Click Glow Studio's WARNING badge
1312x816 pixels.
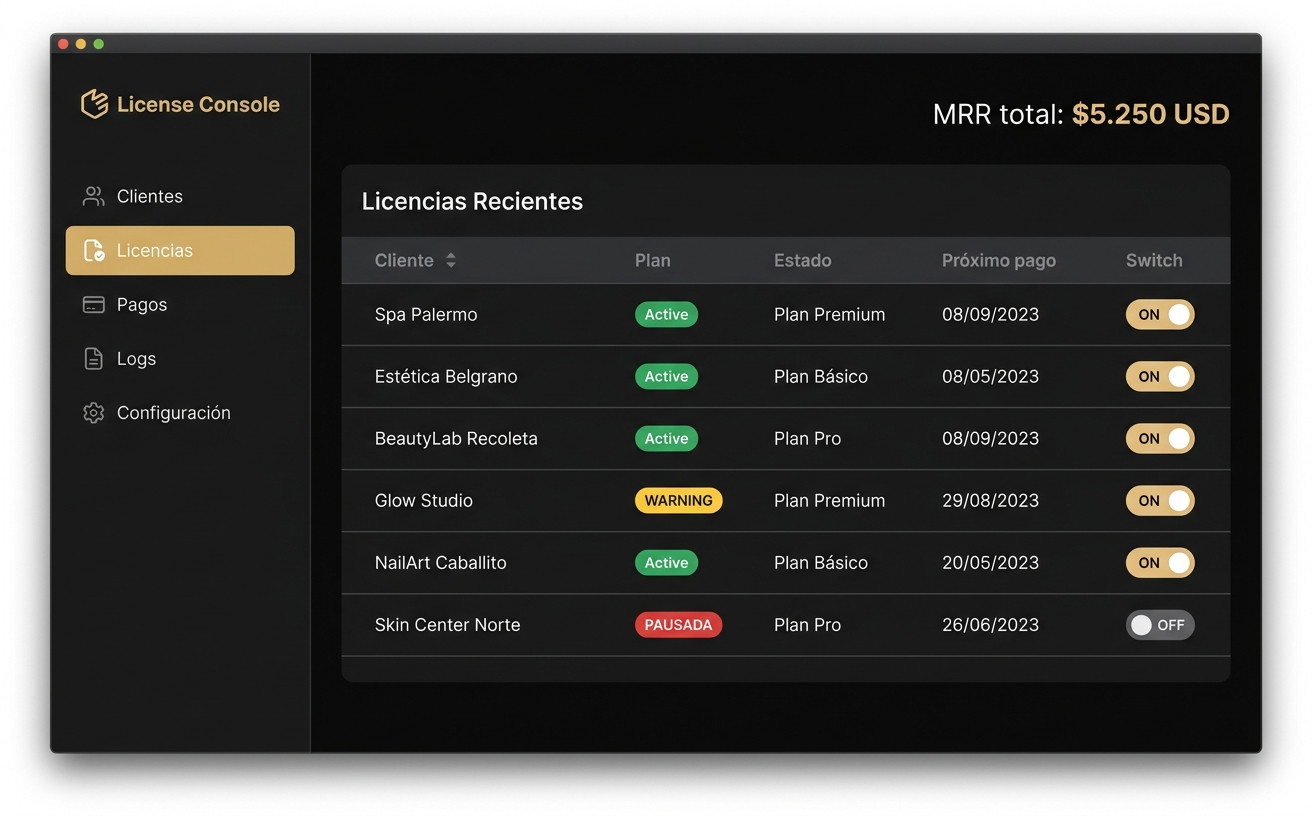pos(678,500)
